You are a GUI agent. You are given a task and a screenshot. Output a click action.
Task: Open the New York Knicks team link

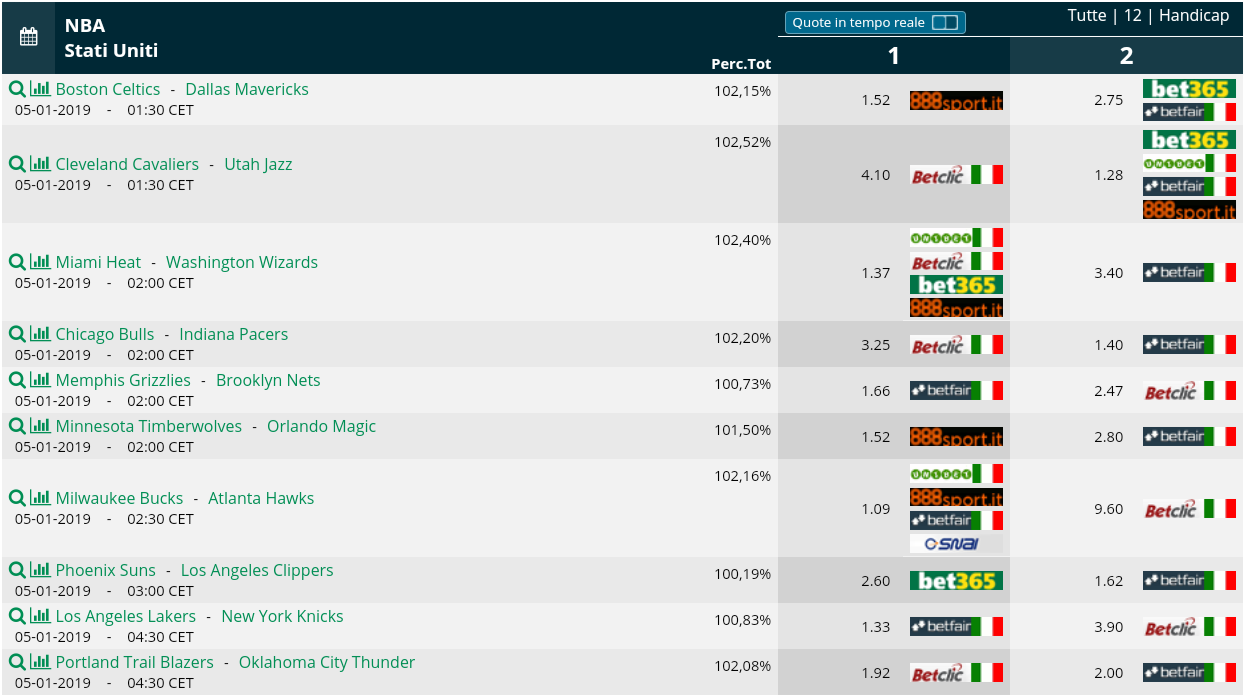[x=282, y=616]
